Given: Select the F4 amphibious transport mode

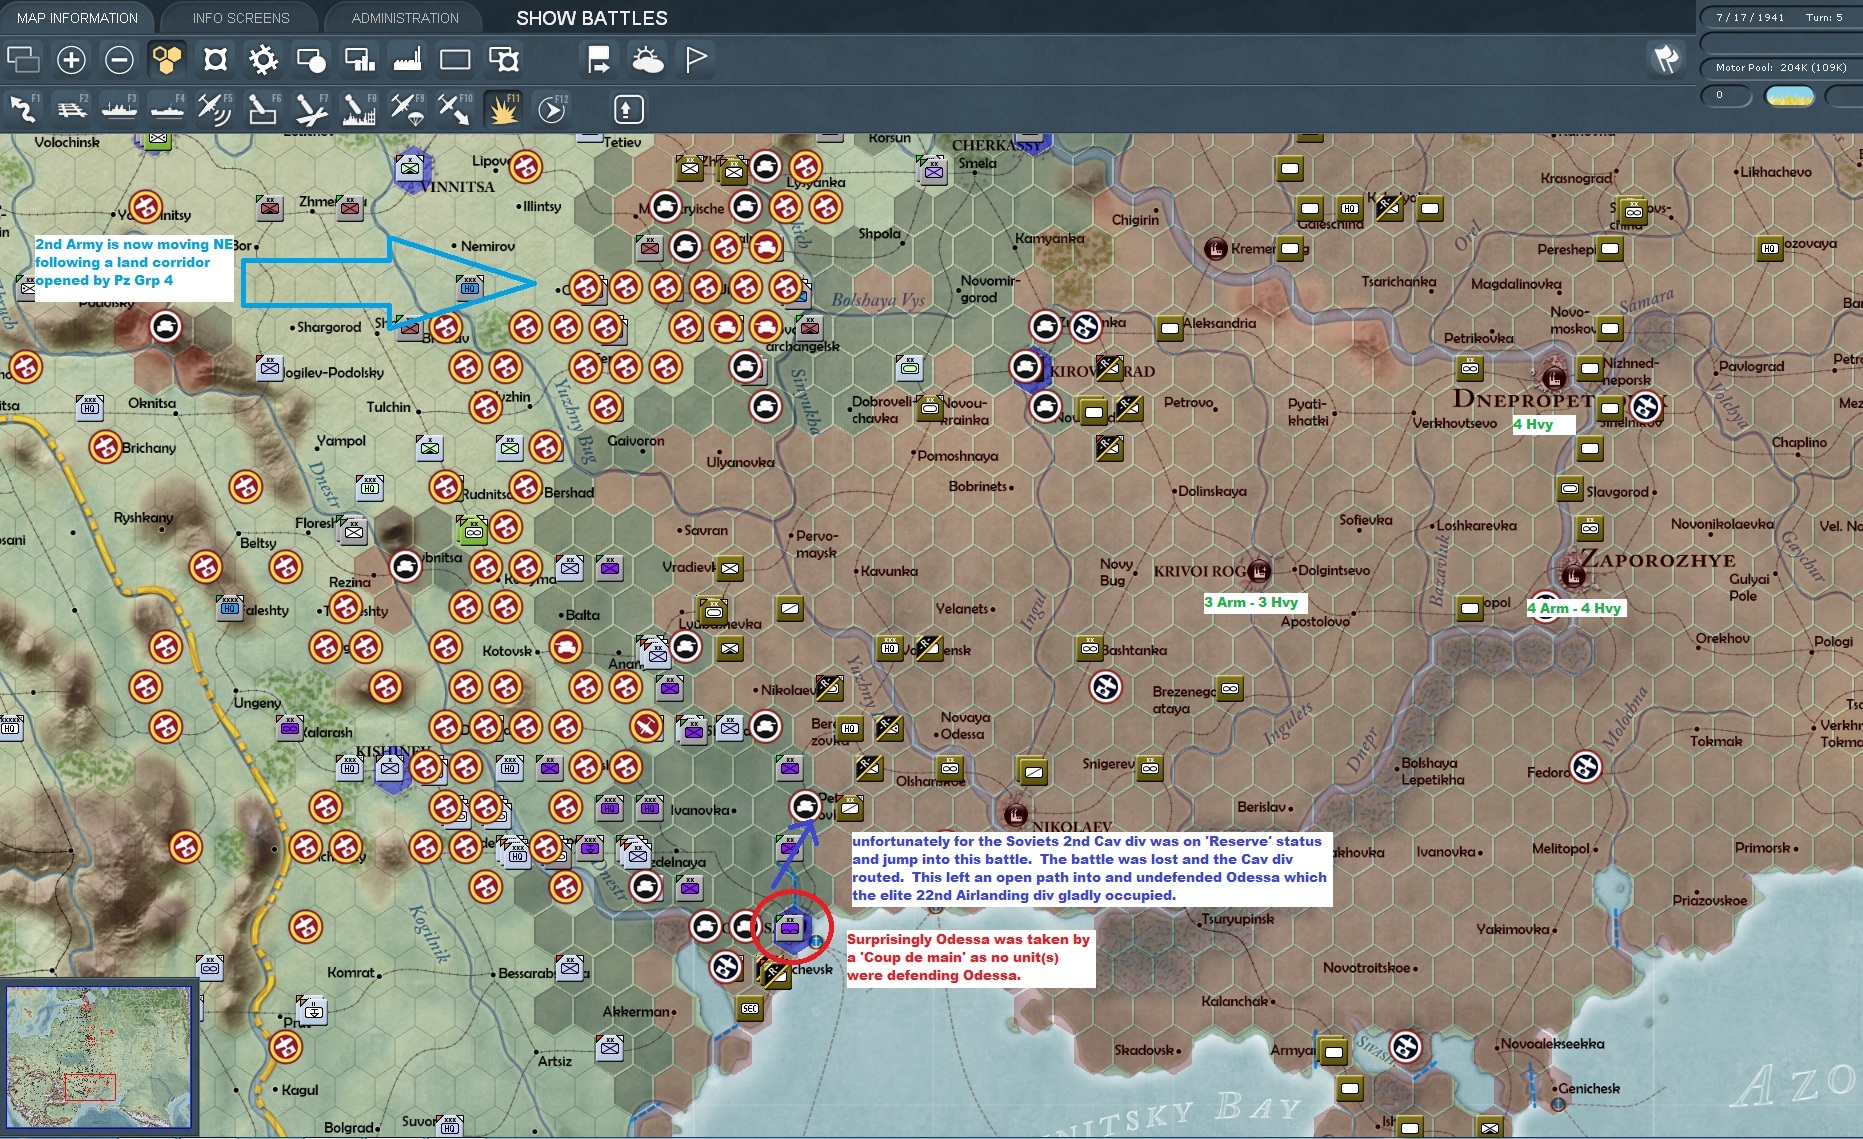Looking at the screenshot, I should pyautogui.click(x=167, y=108).
